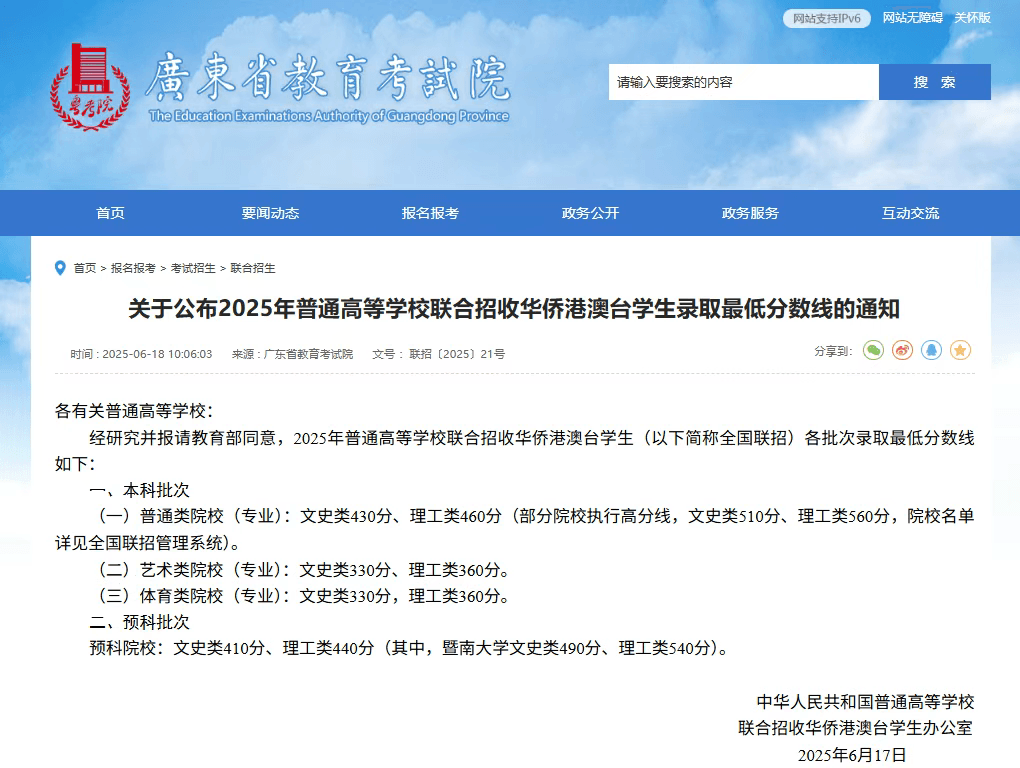The image size is (1020, 768).
Task: Open the 联合招生 breadcrumb link
Action: tap(253, 268)
